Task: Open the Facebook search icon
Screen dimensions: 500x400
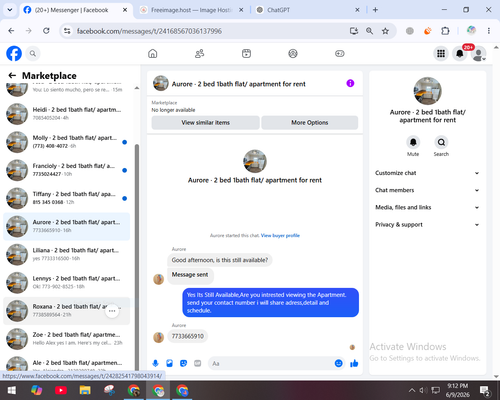Action: pyautogui.click(x=33, y=53)
